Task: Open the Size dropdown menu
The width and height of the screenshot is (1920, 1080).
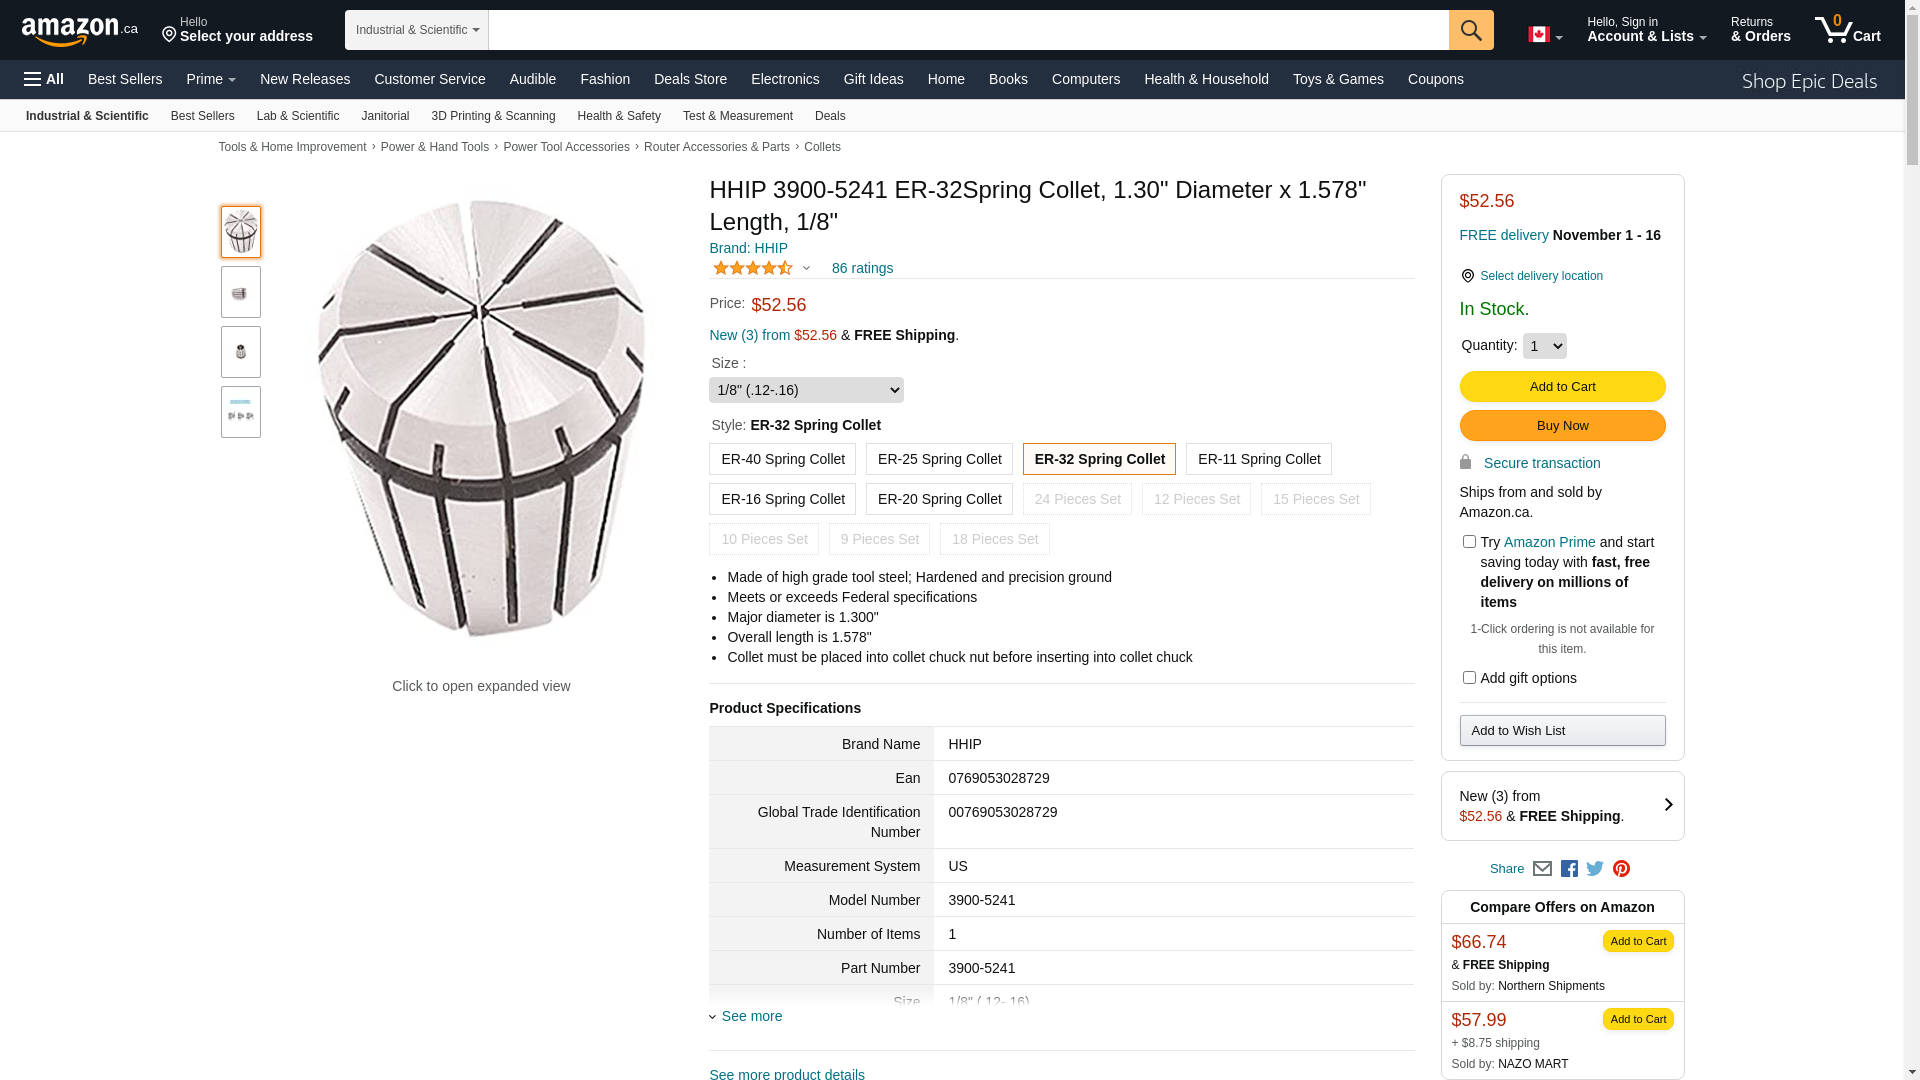Action: coord(806,390)
